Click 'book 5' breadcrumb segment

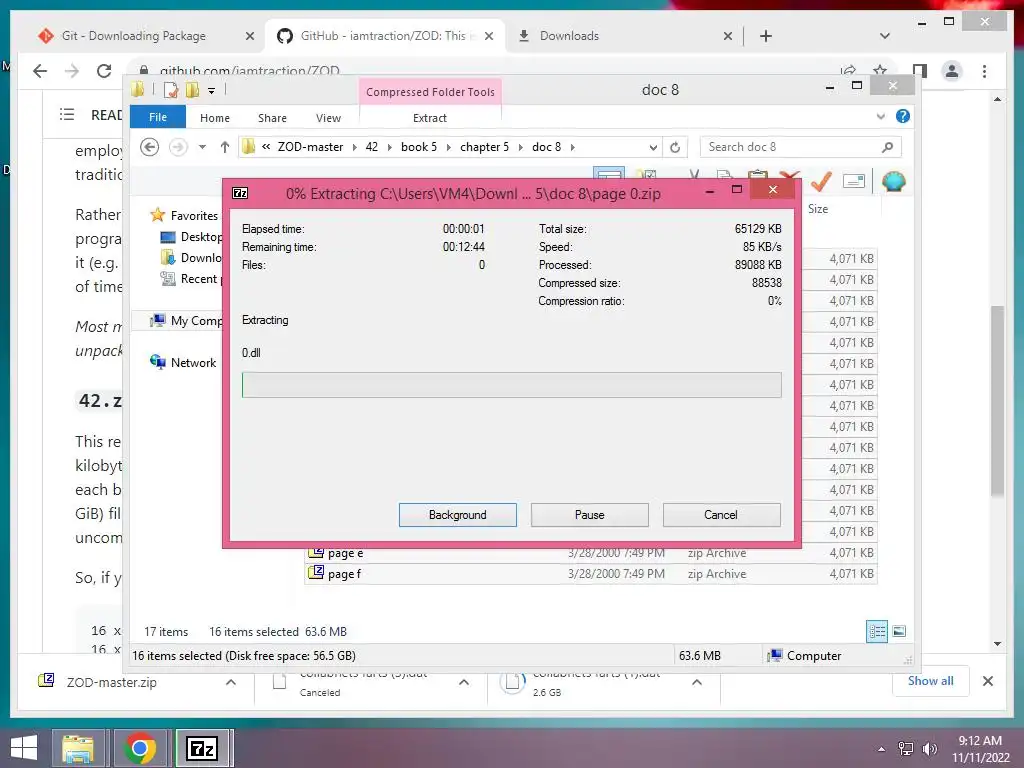click(419, 147)
